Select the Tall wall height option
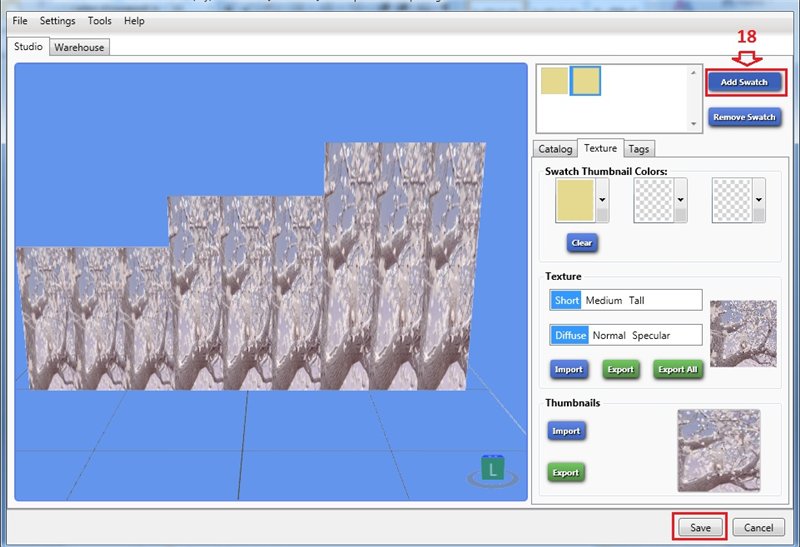800x547 pixels. tap(637, 300)
